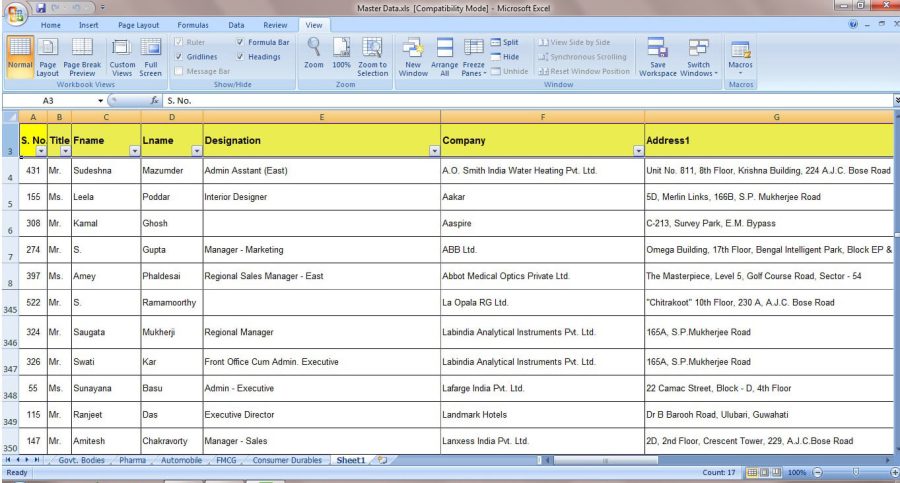900x483 pixels.
Task: Toggle the Headings checkbox
Action: click(x=240, y=57)
